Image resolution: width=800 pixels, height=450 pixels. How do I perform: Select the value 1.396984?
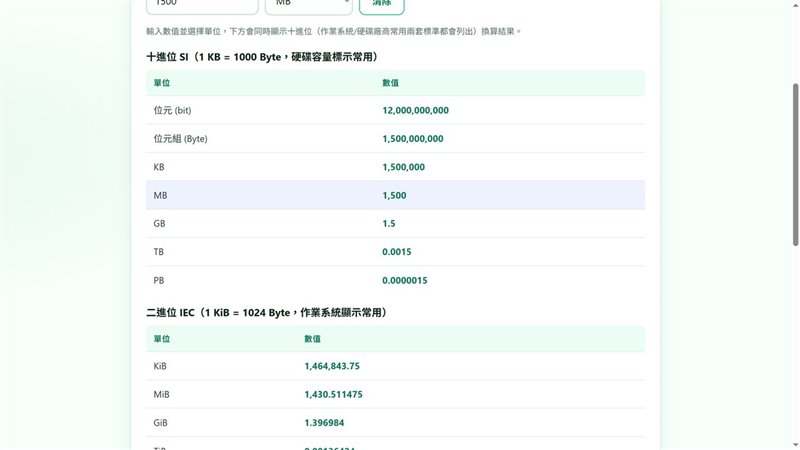point(324,423)
